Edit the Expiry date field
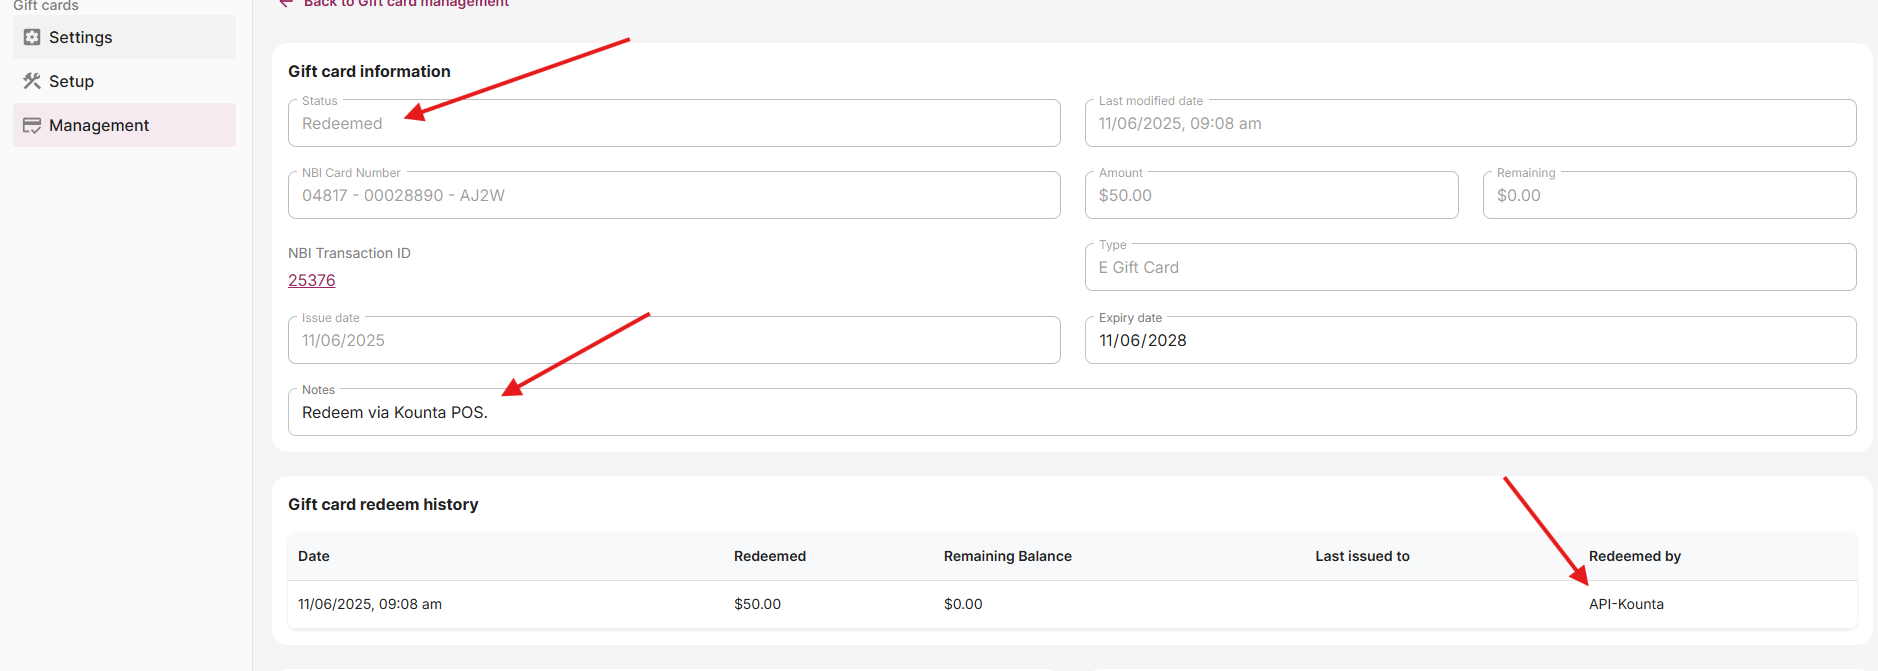This screenshot has width=1878, height=671. click(1469, 341)
